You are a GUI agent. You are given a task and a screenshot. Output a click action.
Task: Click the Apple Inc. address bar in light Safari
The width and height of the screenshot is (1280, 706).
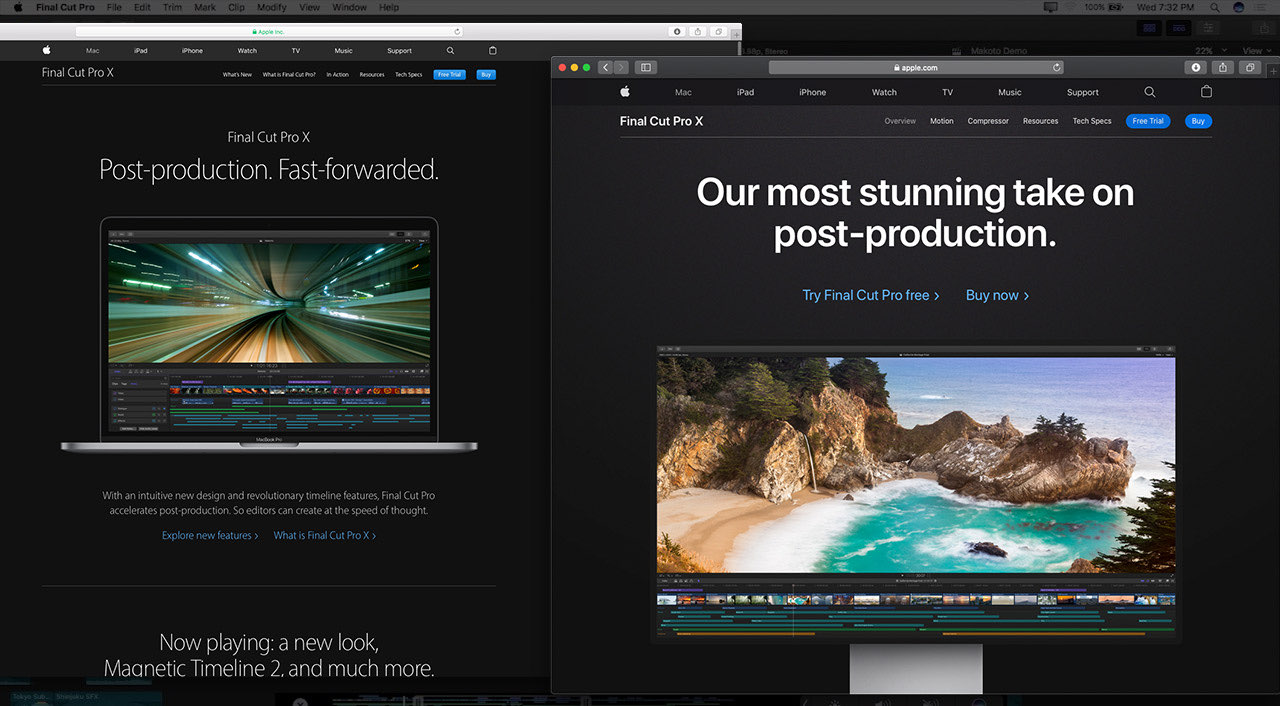[269, 32]
